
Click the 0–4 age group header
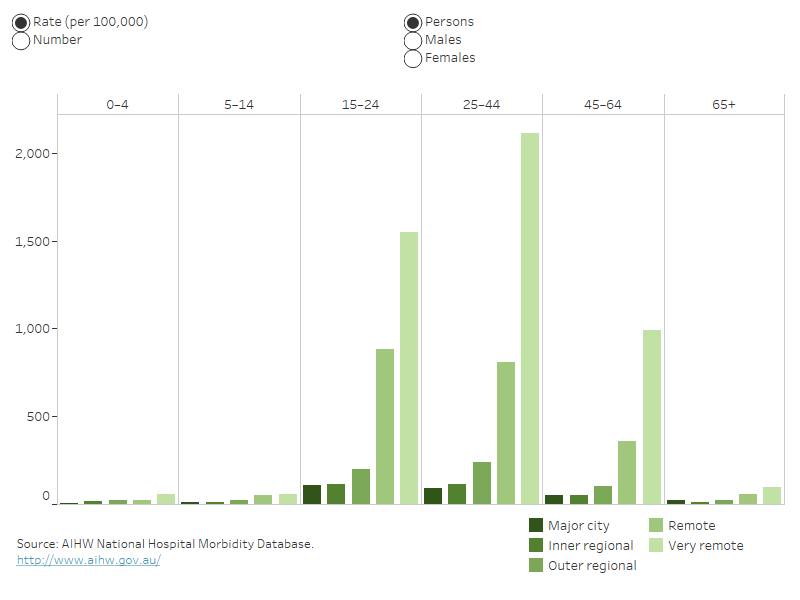coord(118,105)
